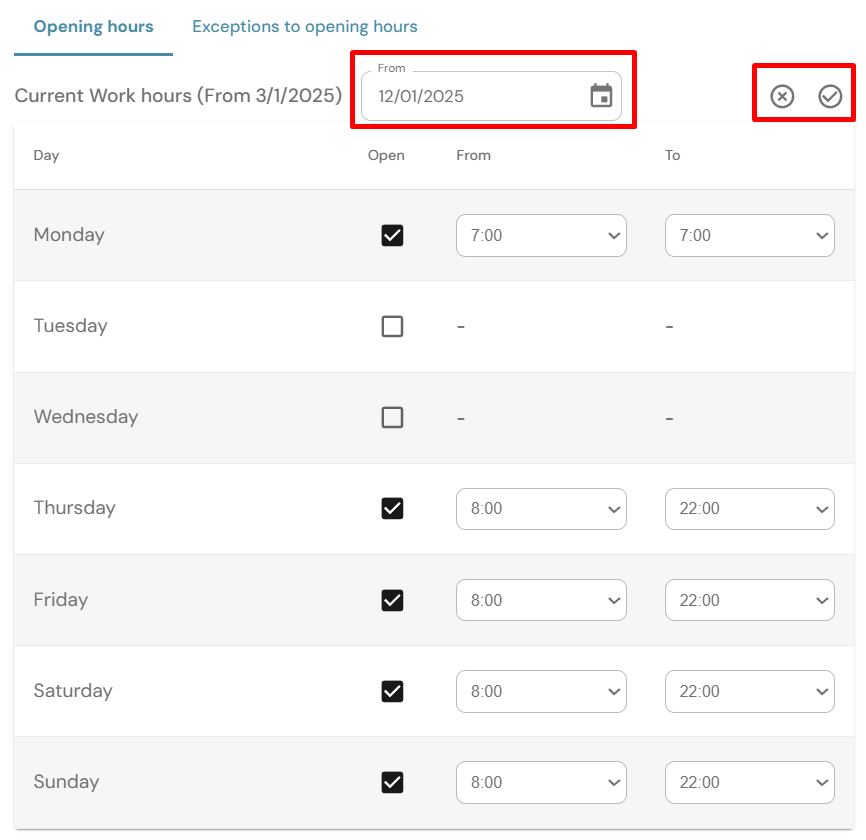Screen dimensions: 866x840
Task: Enable the Tuesday open checkbox
Action: (392, 326)
